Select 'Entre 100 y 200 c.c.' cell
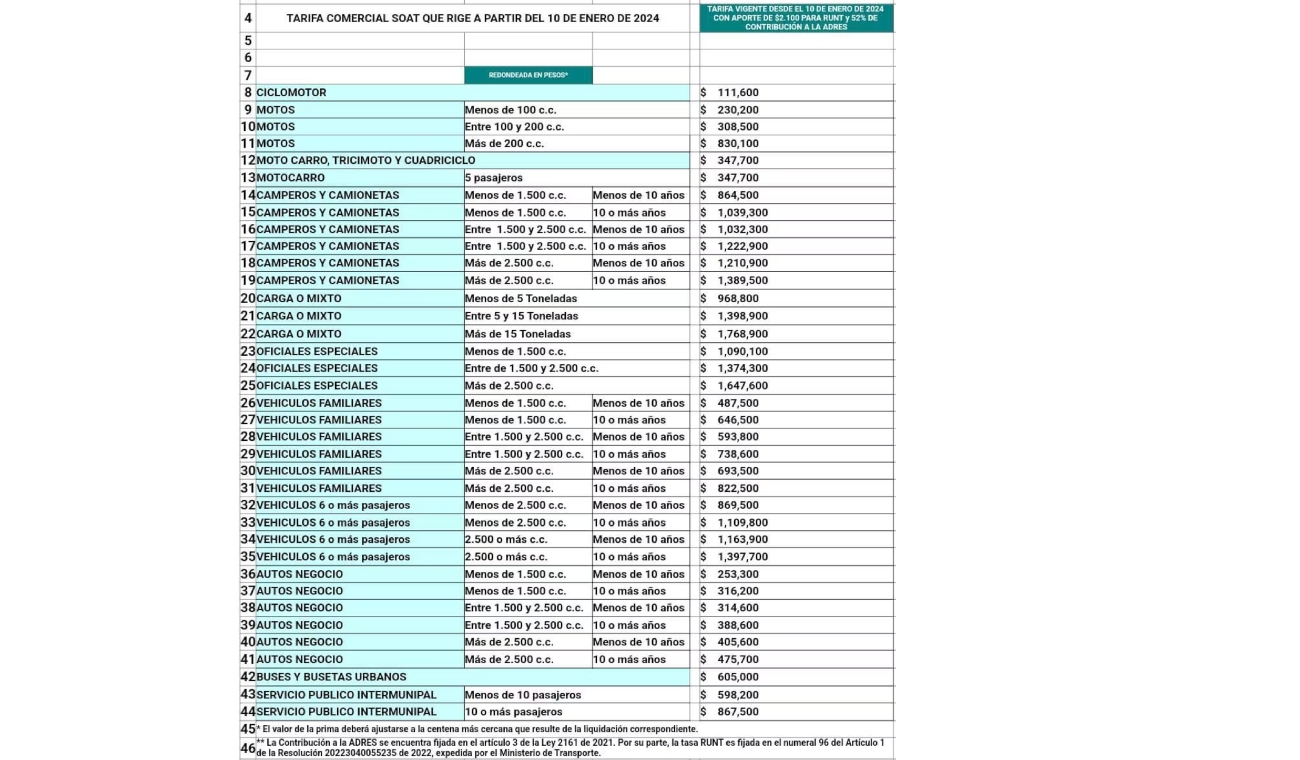1300x760 pixels. tap(576, 127)
